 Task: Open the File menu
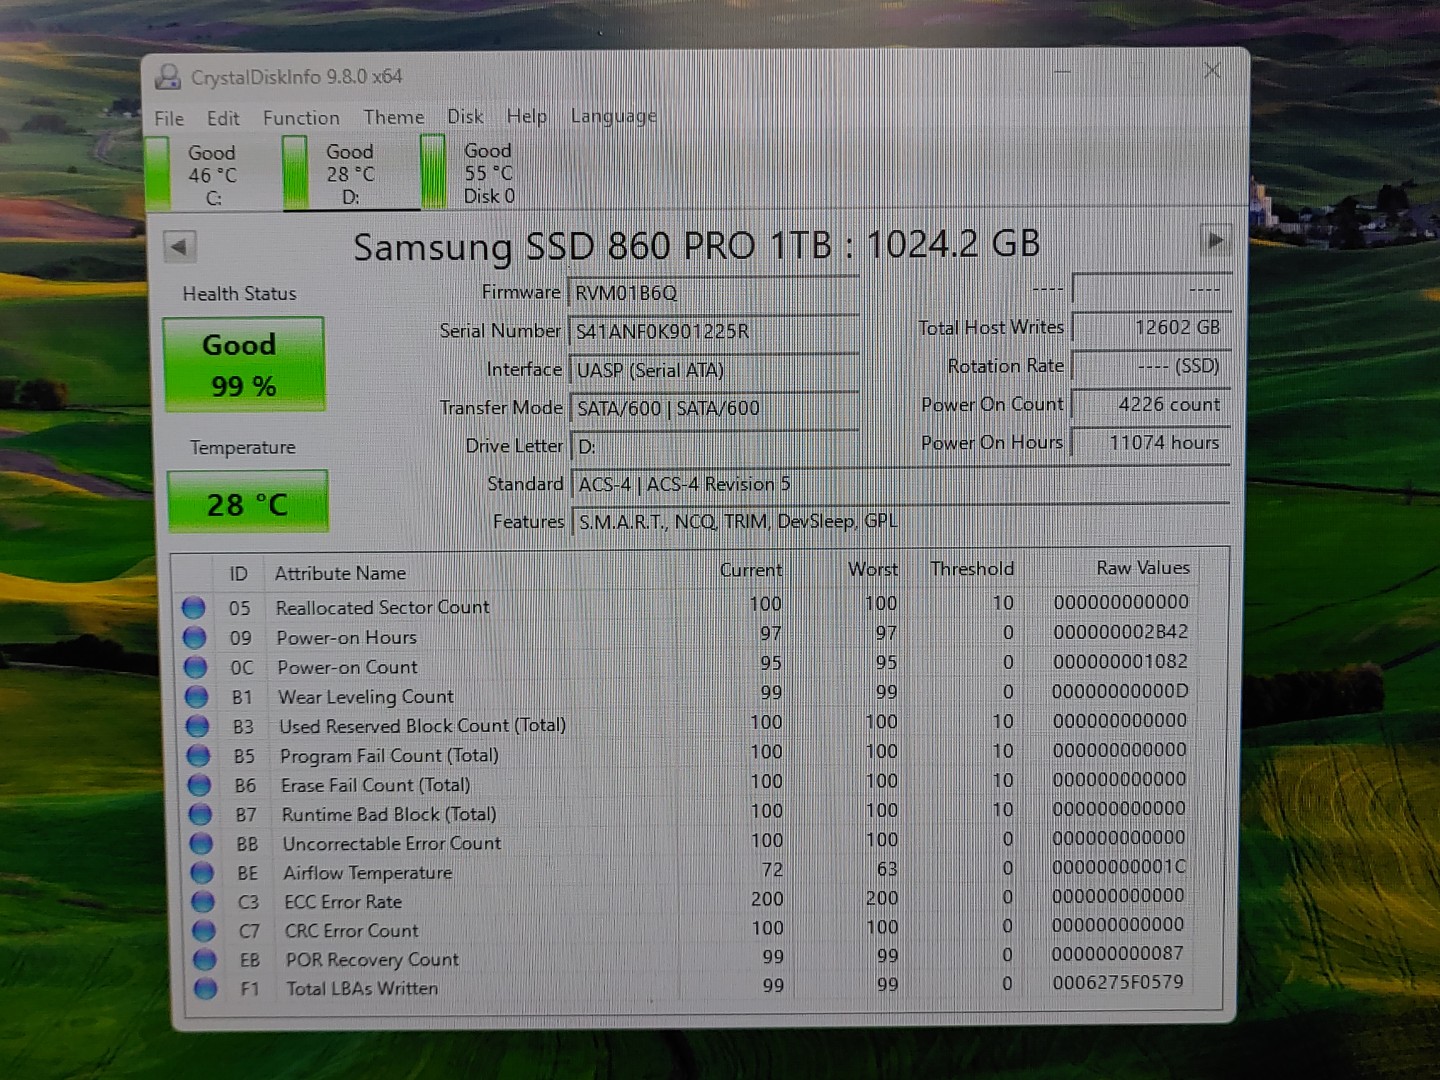click(x=169, y=118)
